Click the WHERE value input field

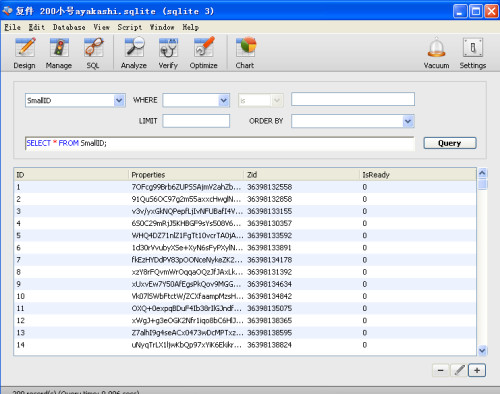coord(353,99)
